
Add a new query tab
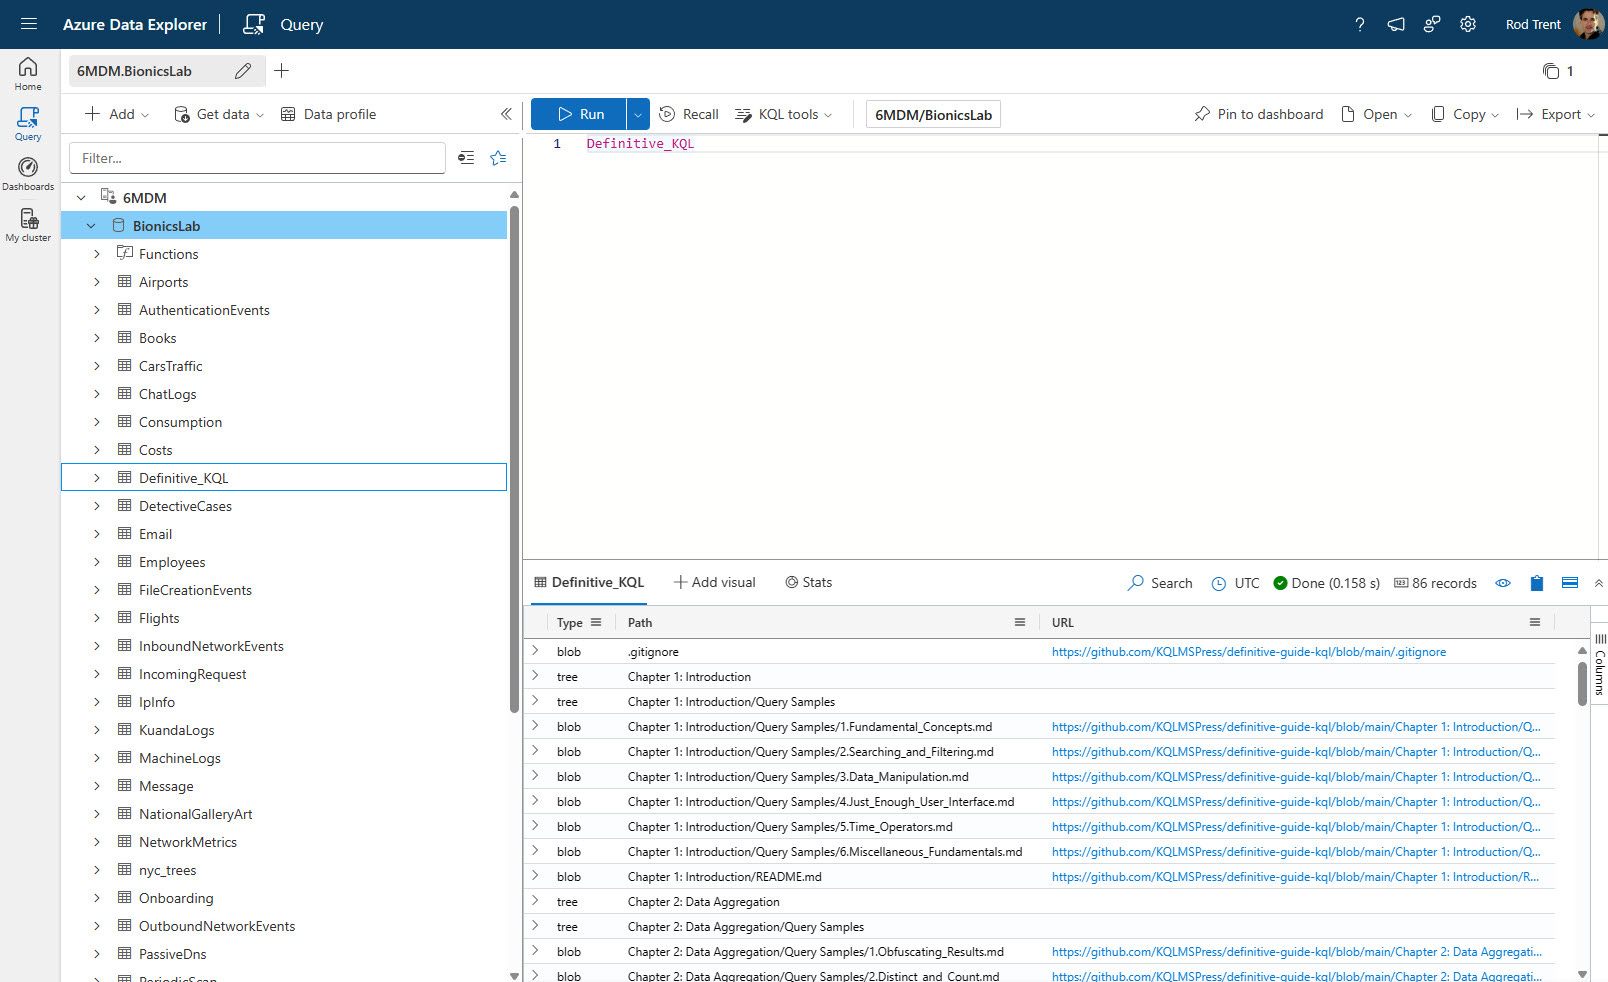(282, 71)
